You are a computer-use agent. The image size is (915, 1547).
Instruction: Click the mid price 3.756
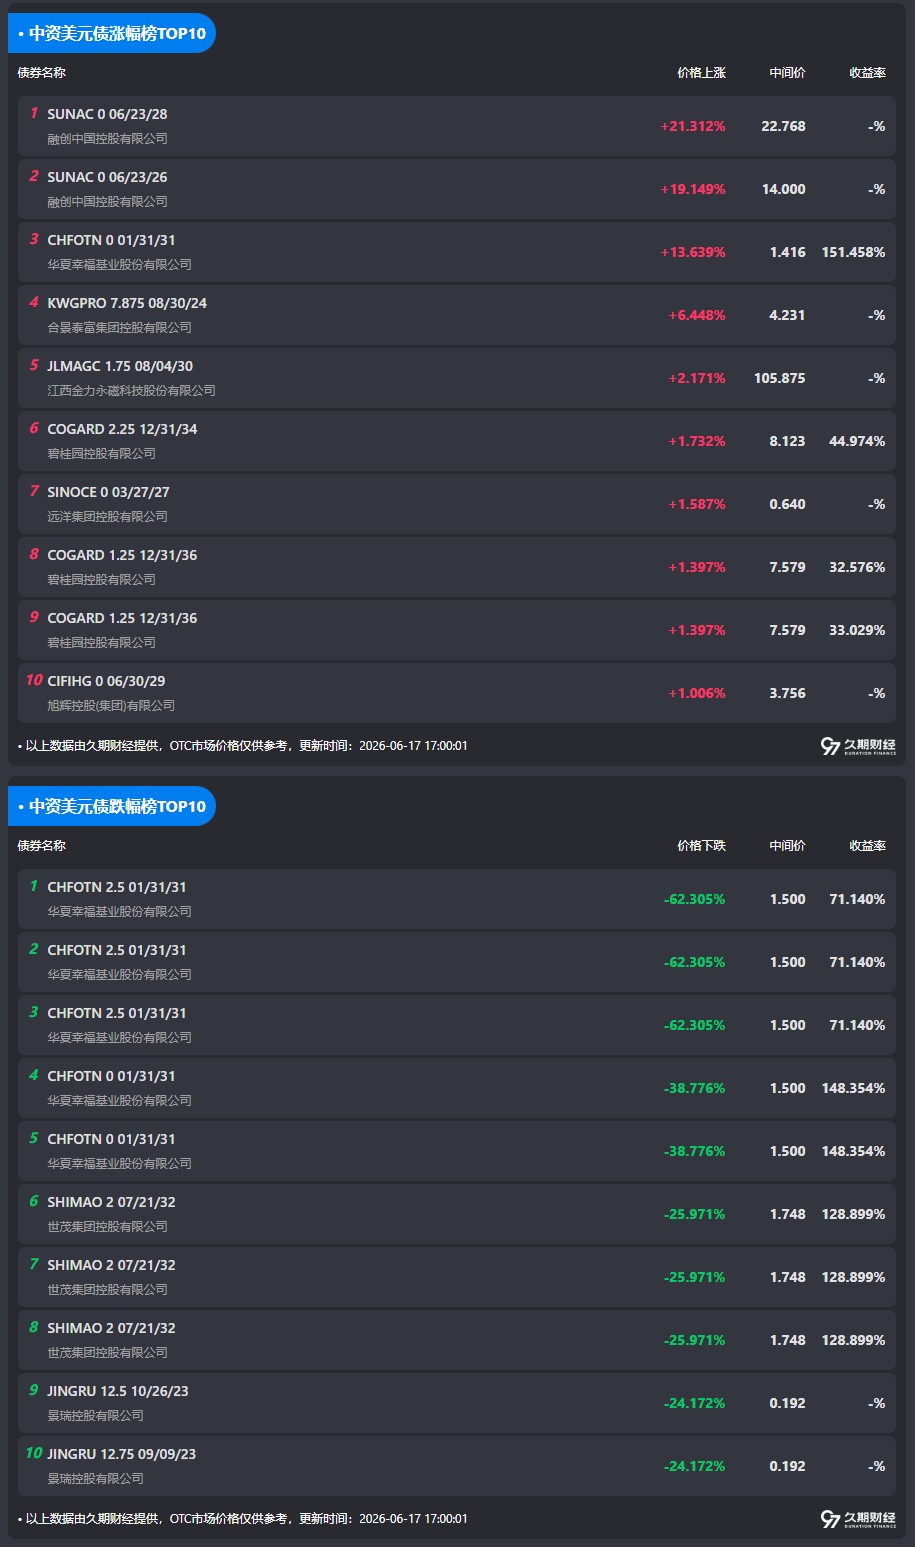click(x=787, y=693)
